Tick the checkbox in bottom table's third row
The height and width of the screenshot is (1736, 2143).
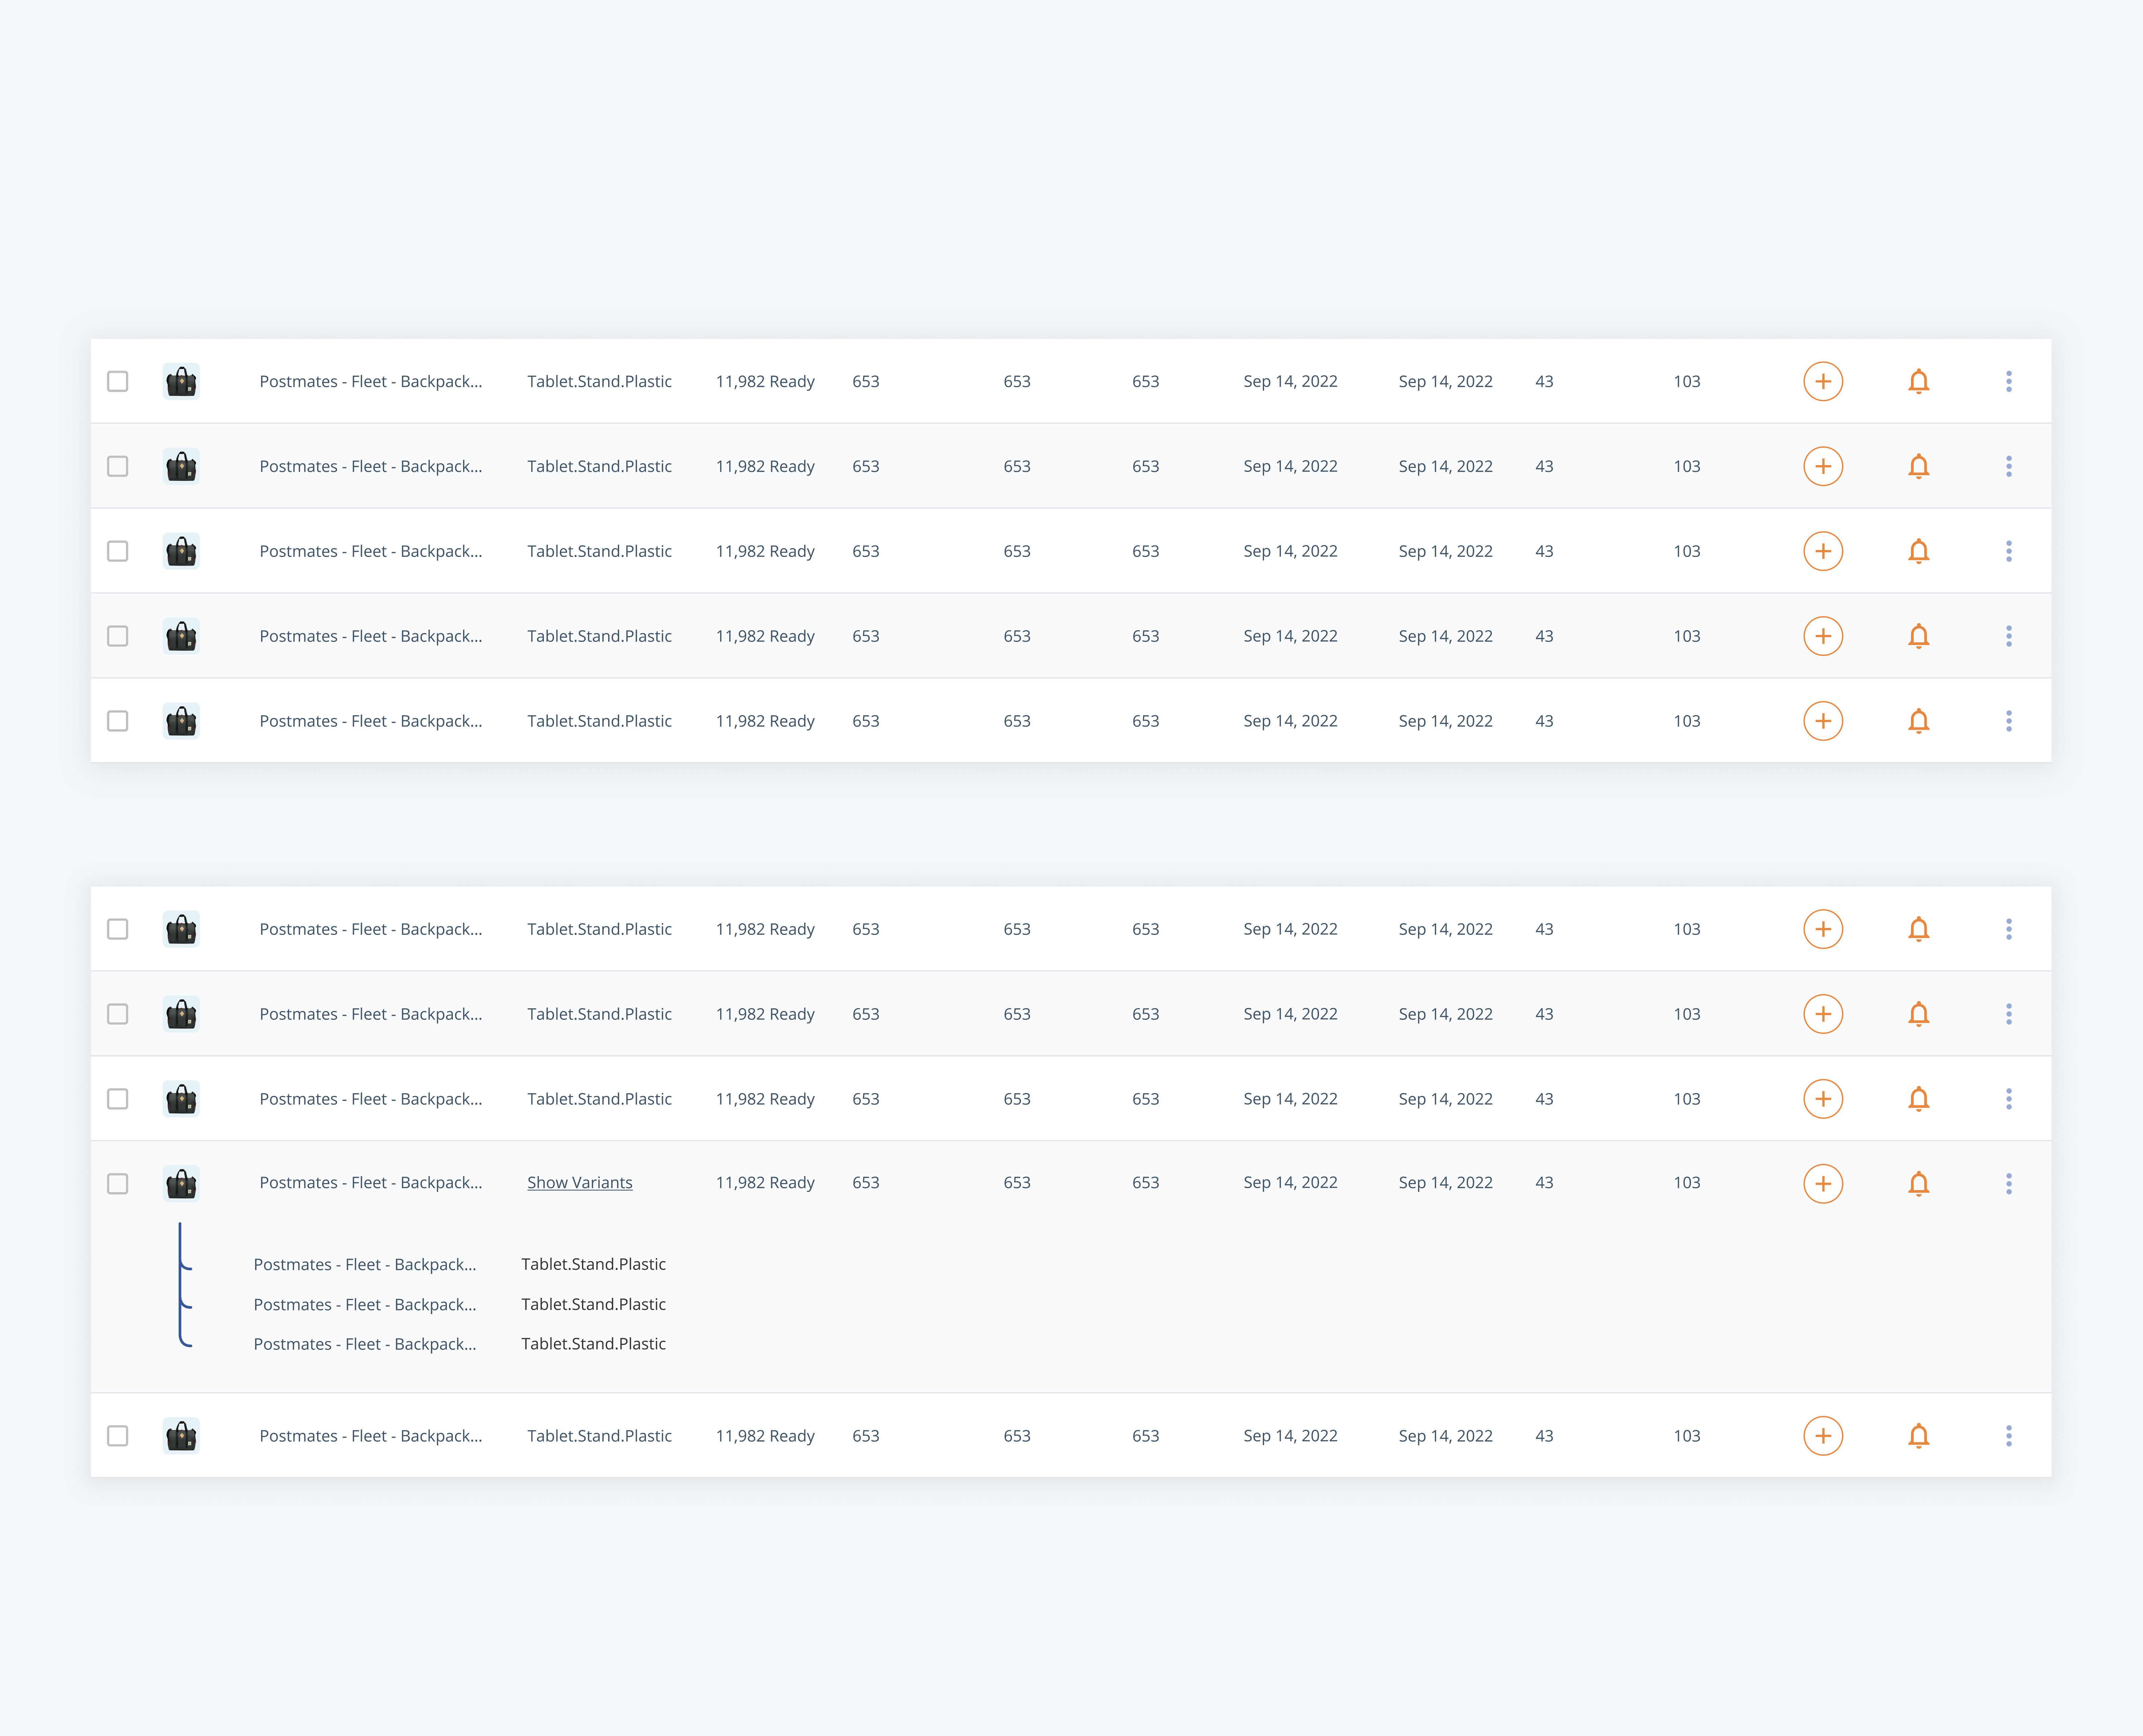click(118, 1099)
